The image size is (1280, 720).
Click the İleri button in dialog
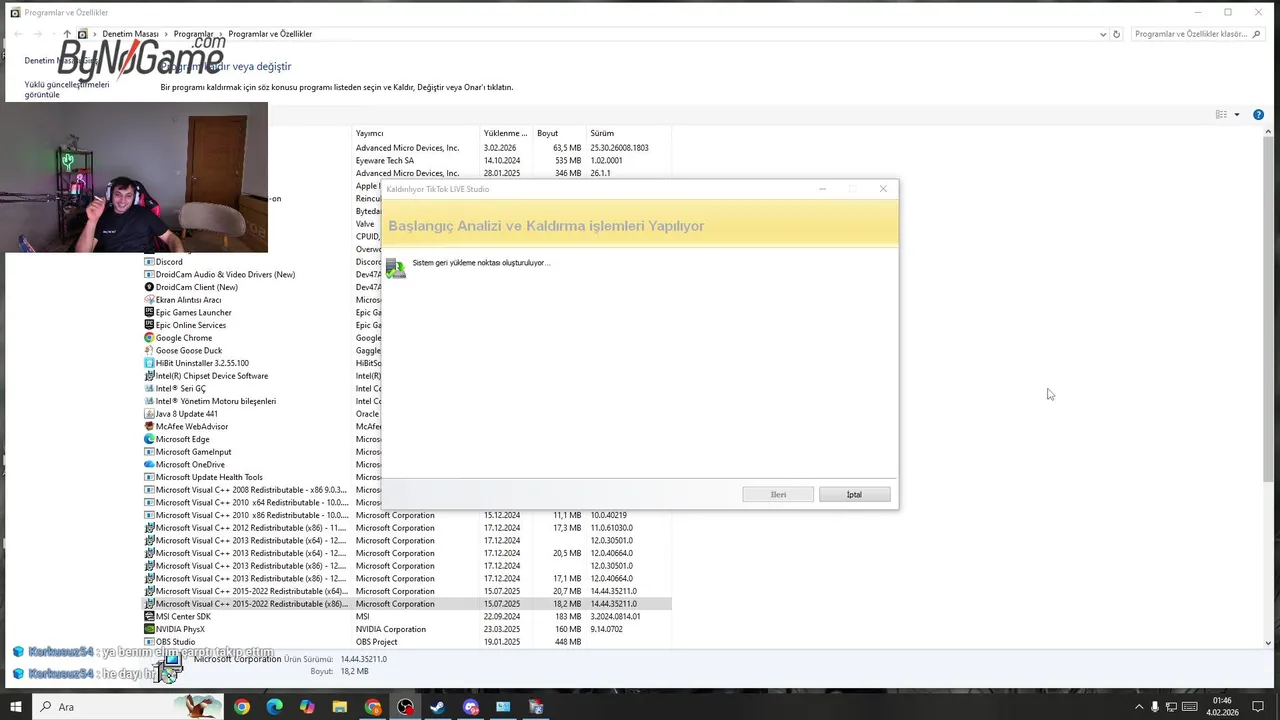pyautogui.click(x=778, y=495)
